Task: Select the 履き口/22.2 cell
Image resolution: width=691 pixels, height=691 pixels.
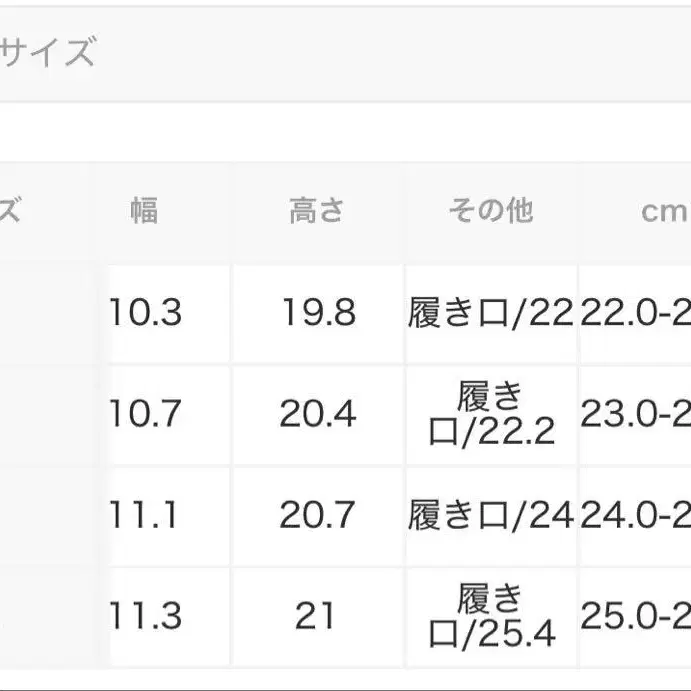Action: pos(491,414)
